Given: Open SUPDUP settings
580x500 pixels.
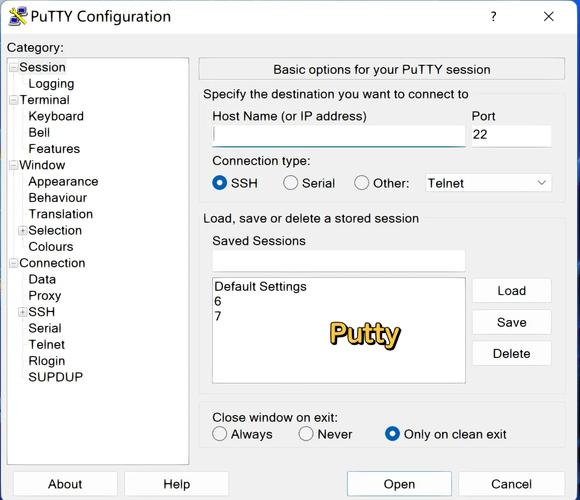Looking at the screenshot, I should [56, 377].
